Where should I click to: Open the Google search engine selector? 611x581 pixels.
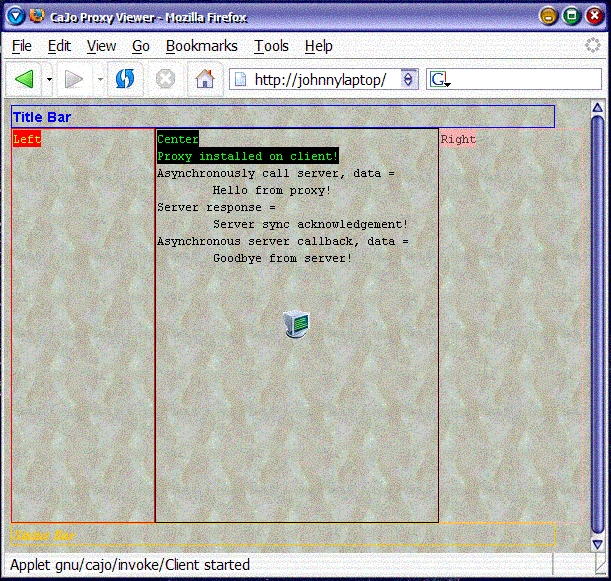440,79
